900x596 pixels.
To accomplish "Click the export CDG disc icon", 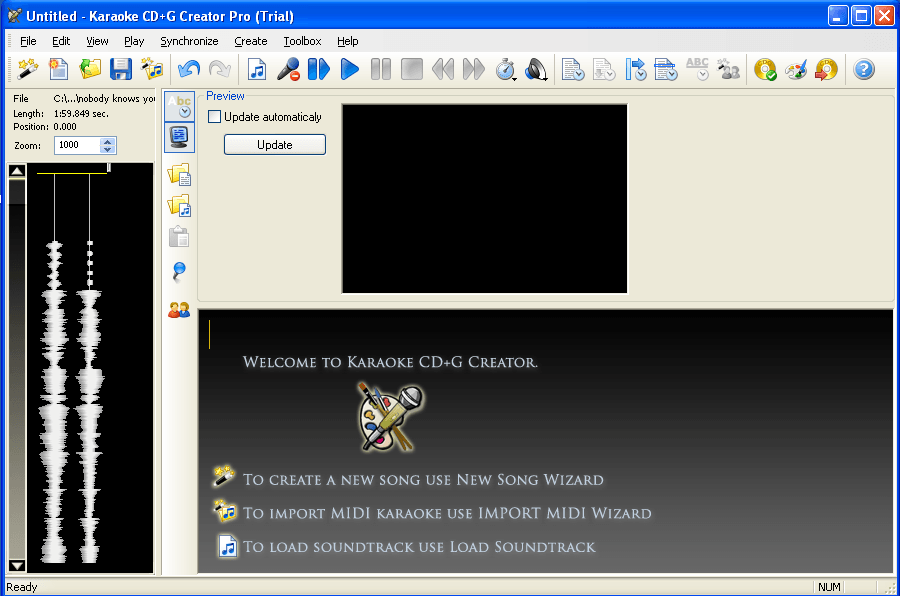I will (825, 68).
